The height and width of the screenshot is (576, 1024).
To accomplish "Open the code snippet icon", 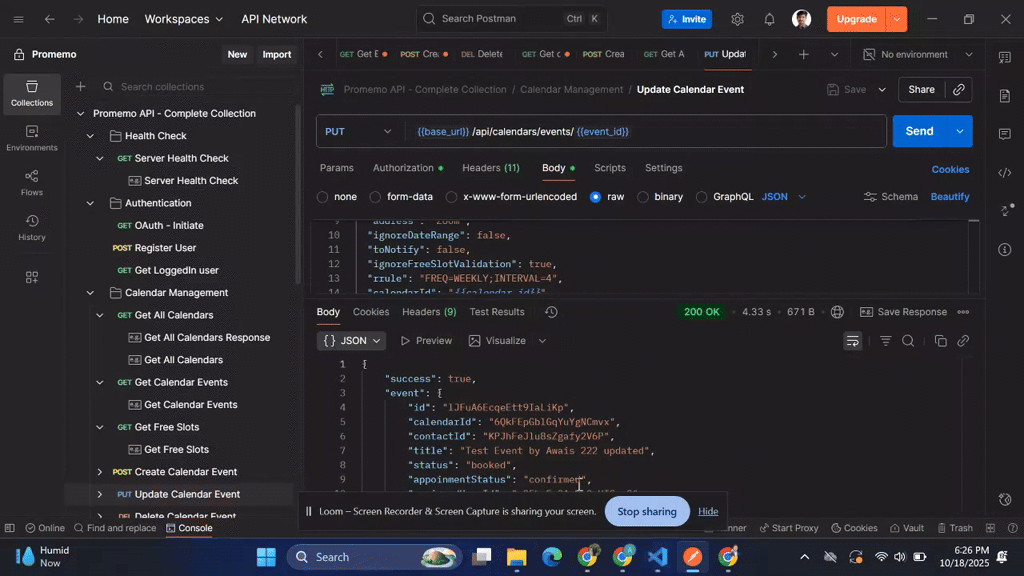I will point(1004,172).
